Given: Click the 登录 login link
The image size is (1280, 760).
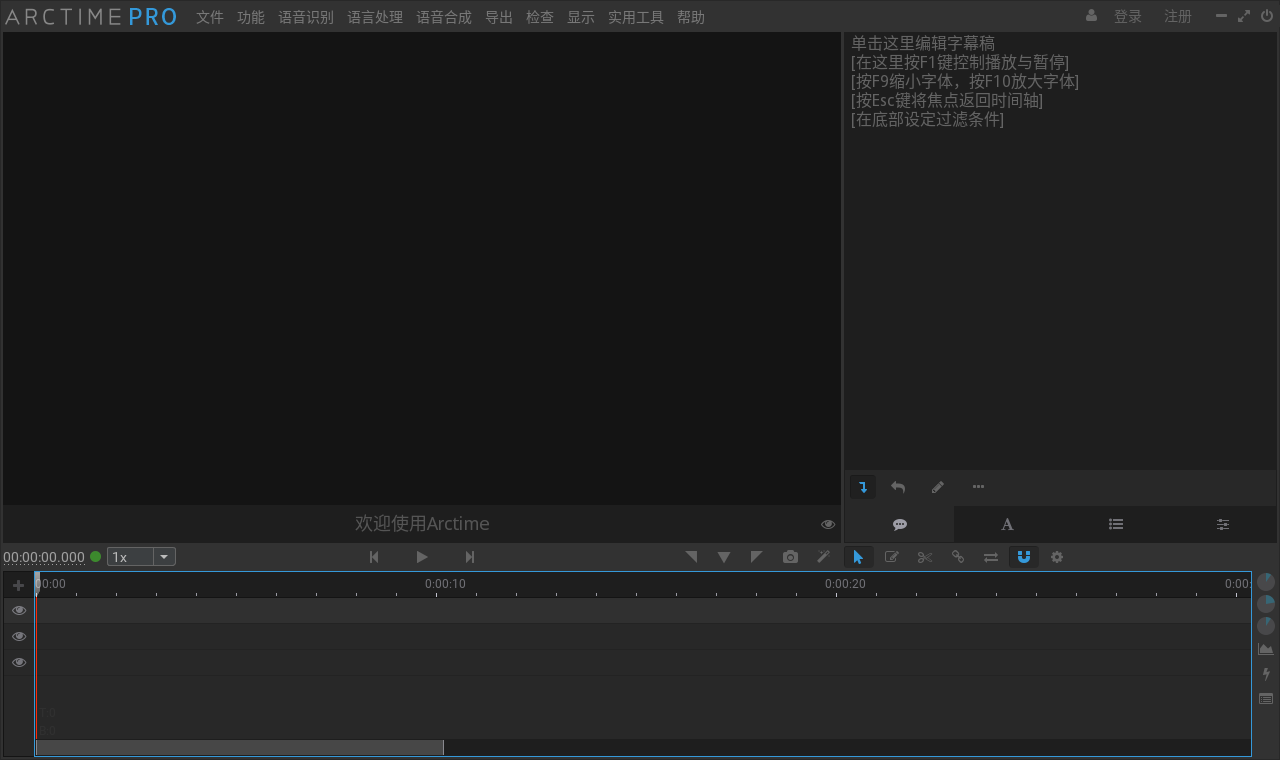Looking at the screenshot, I should [1128, 16].
